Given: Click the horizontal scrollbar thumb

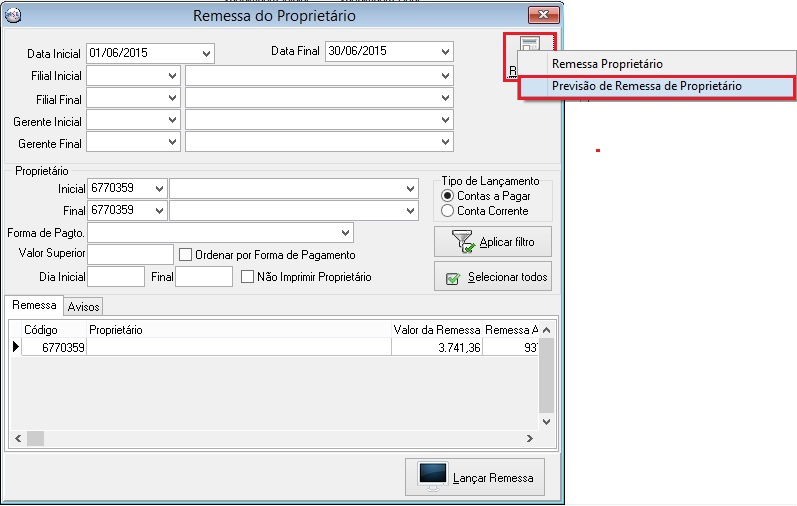Looking at the screenshot, I should (35, 438).
